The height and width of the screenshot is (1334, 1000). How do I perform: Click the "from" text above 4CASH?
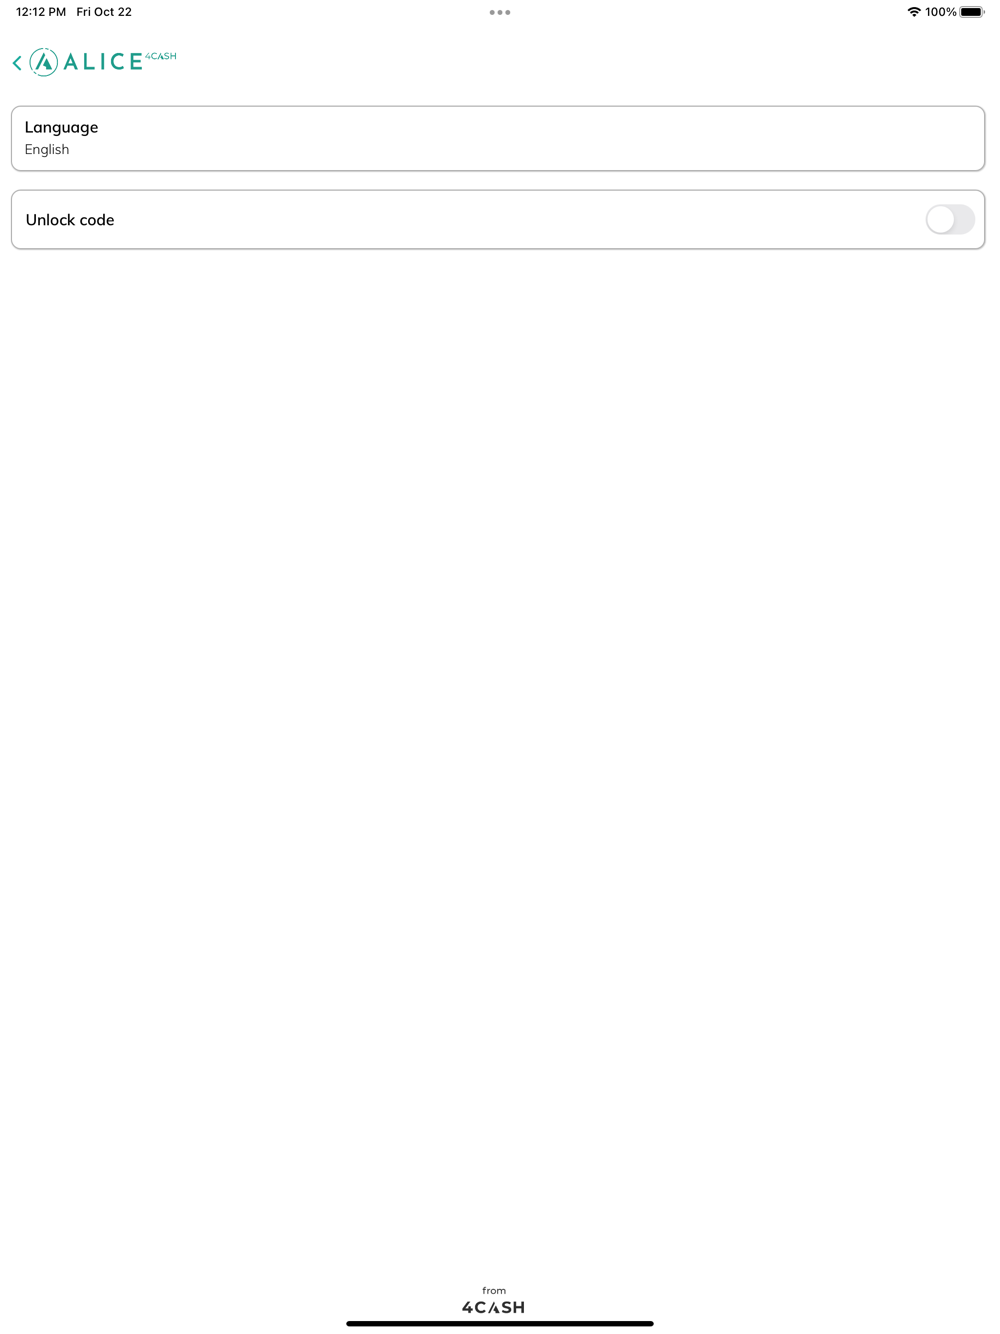coord(494,1290)
